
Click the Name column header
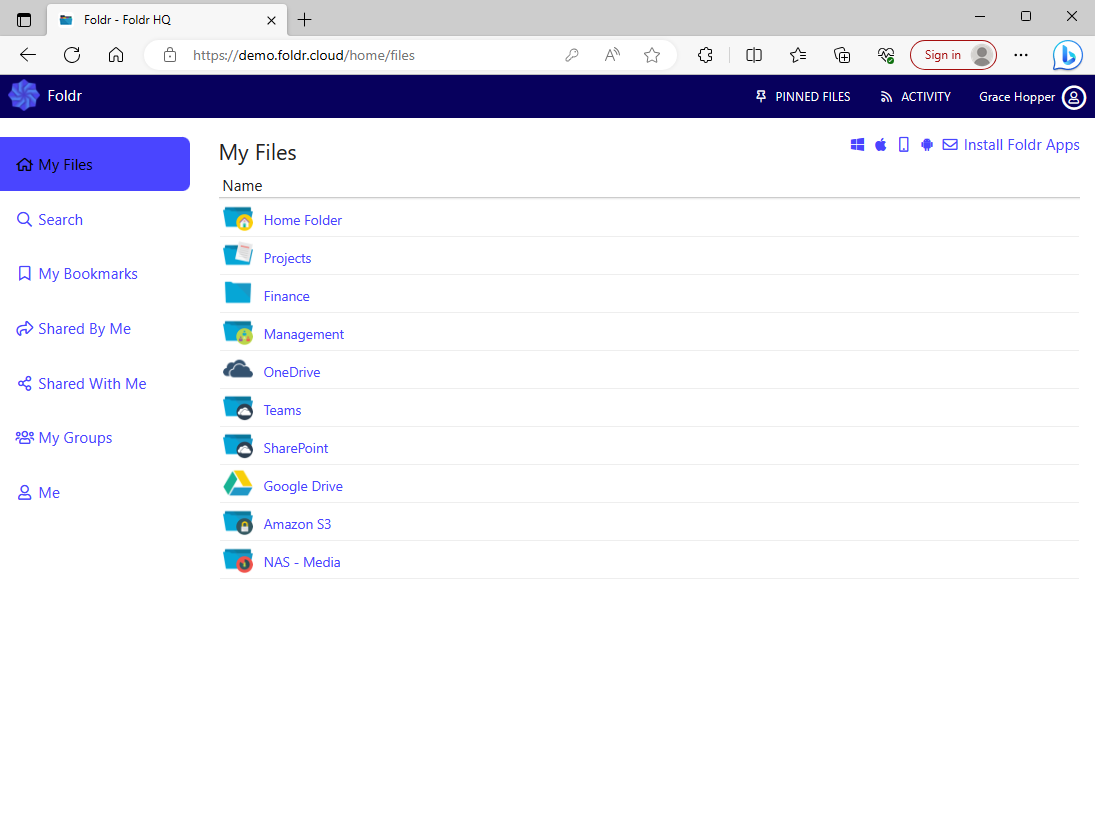(242, 186)
